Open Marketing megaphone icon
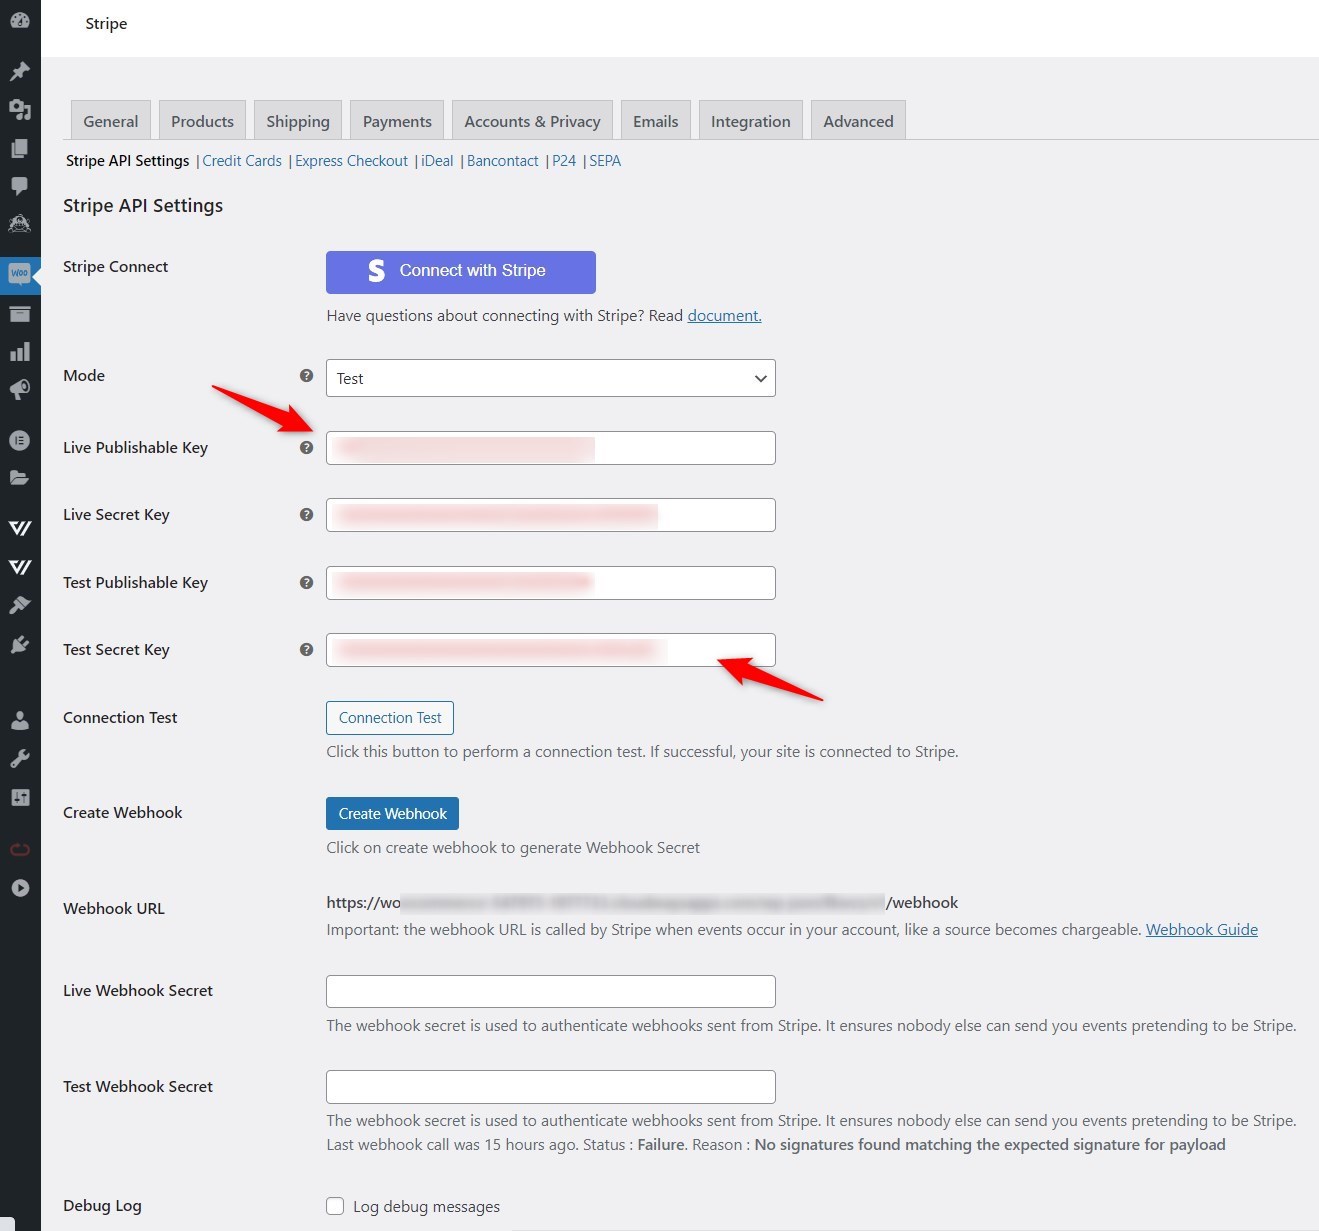 coord(20,390)
